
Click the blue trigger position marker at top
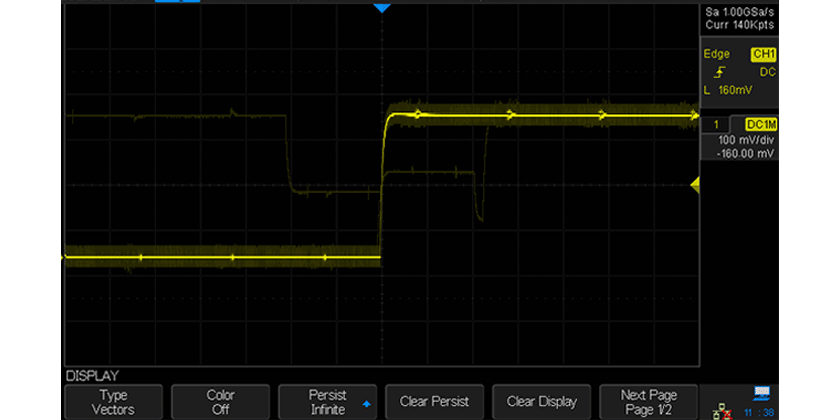(x=381, y=9)
